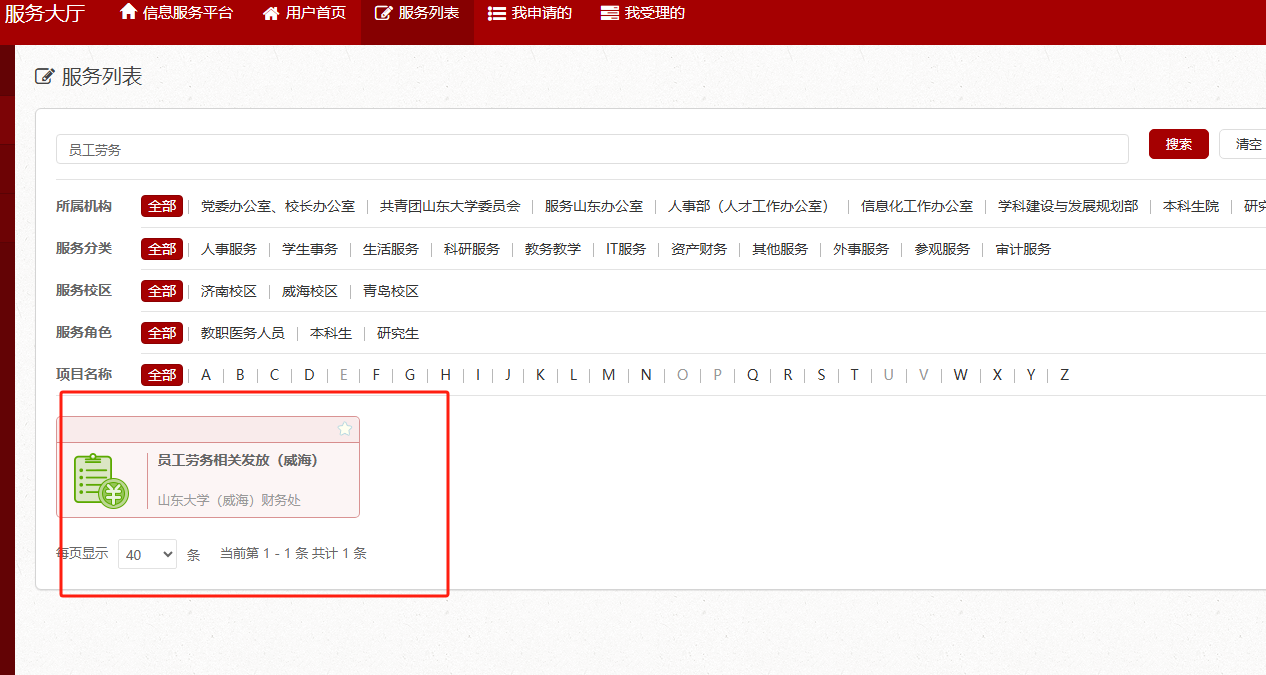Select 济南校区 campus
Screen dimensions: 1266x675
pos(229,291)
